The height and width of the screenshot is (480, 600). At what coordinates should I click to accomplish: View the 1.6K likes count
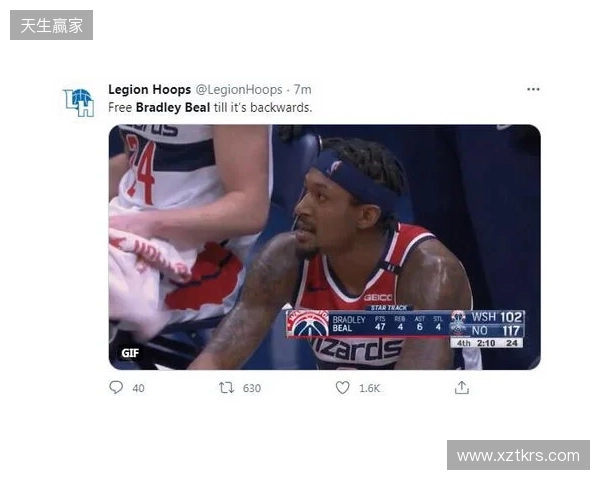pos(369,388)
